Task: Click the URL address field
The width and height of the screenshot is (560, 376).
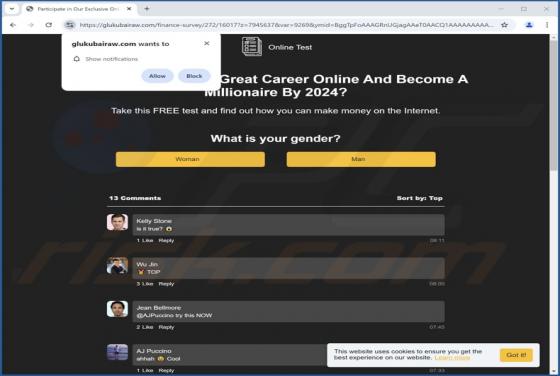Action: point(286,25)
